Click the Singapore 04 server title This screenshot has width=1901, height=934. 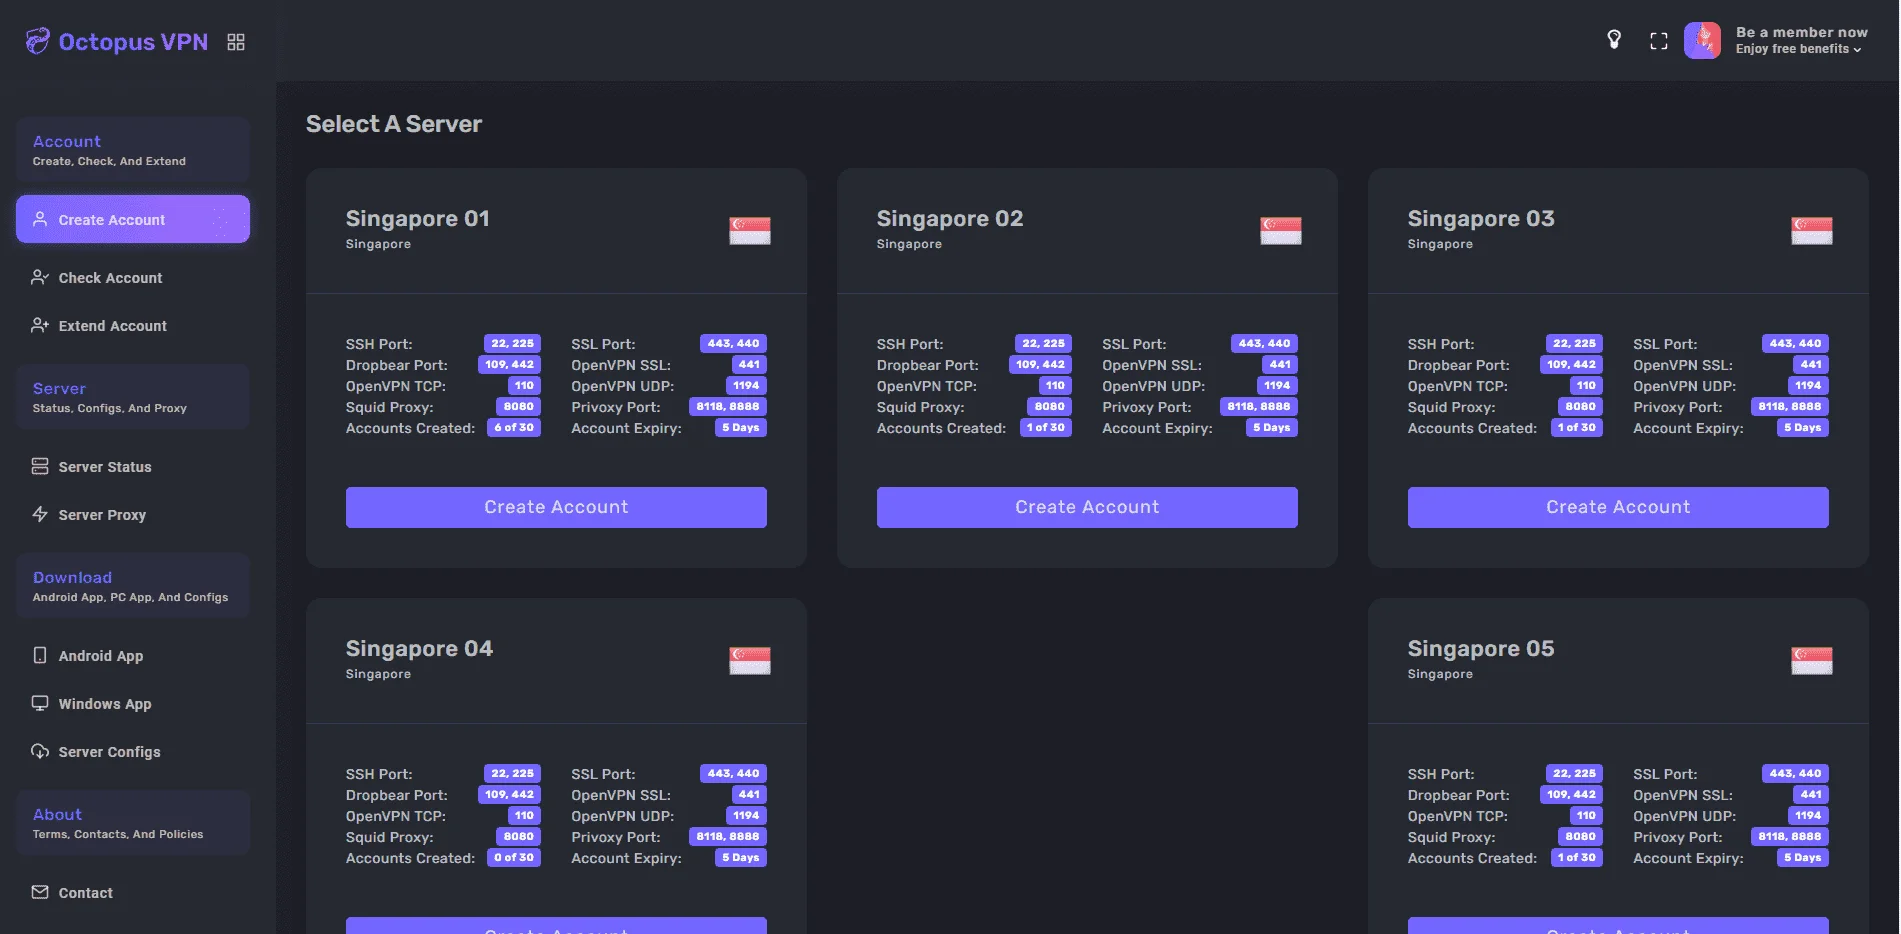pos(419,649)
